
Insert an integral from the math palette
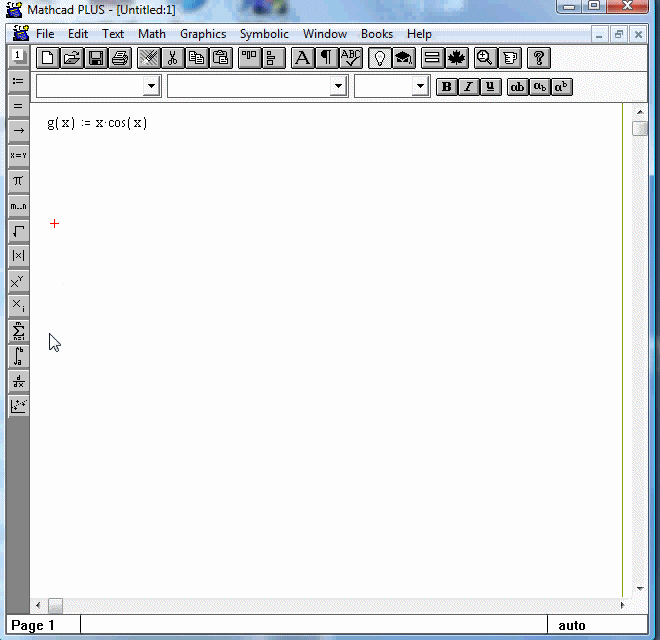tap(18, 356)
